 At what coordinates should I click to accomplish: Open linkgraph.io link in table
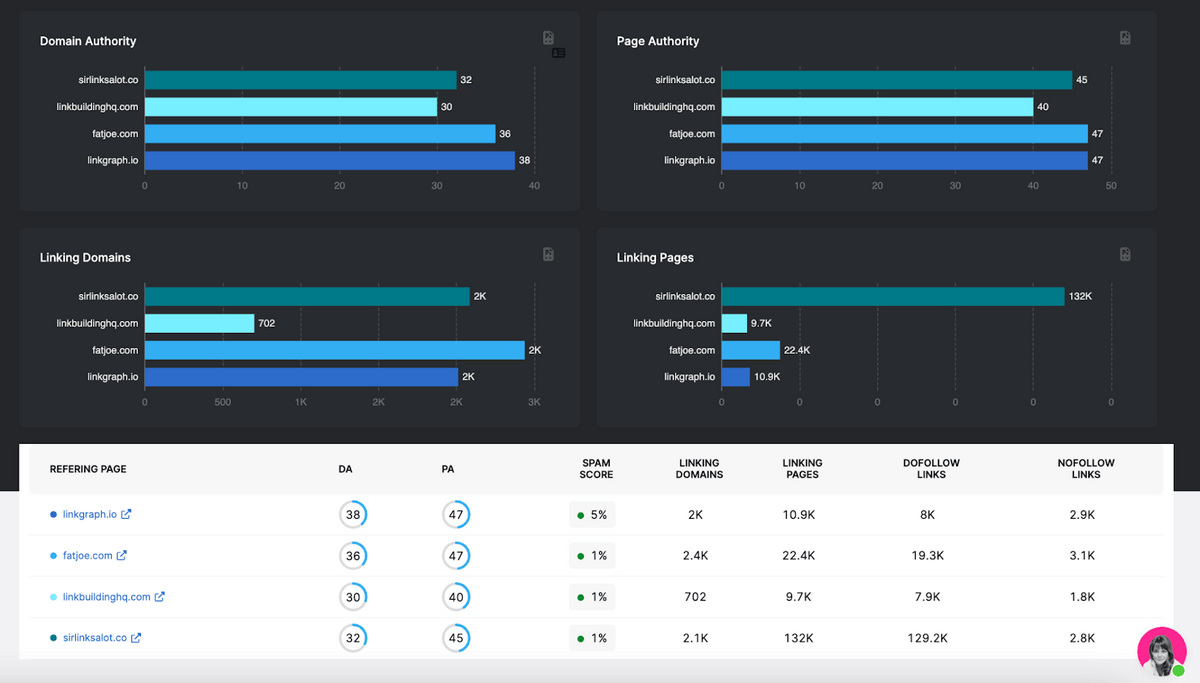(x=90, y=514)
